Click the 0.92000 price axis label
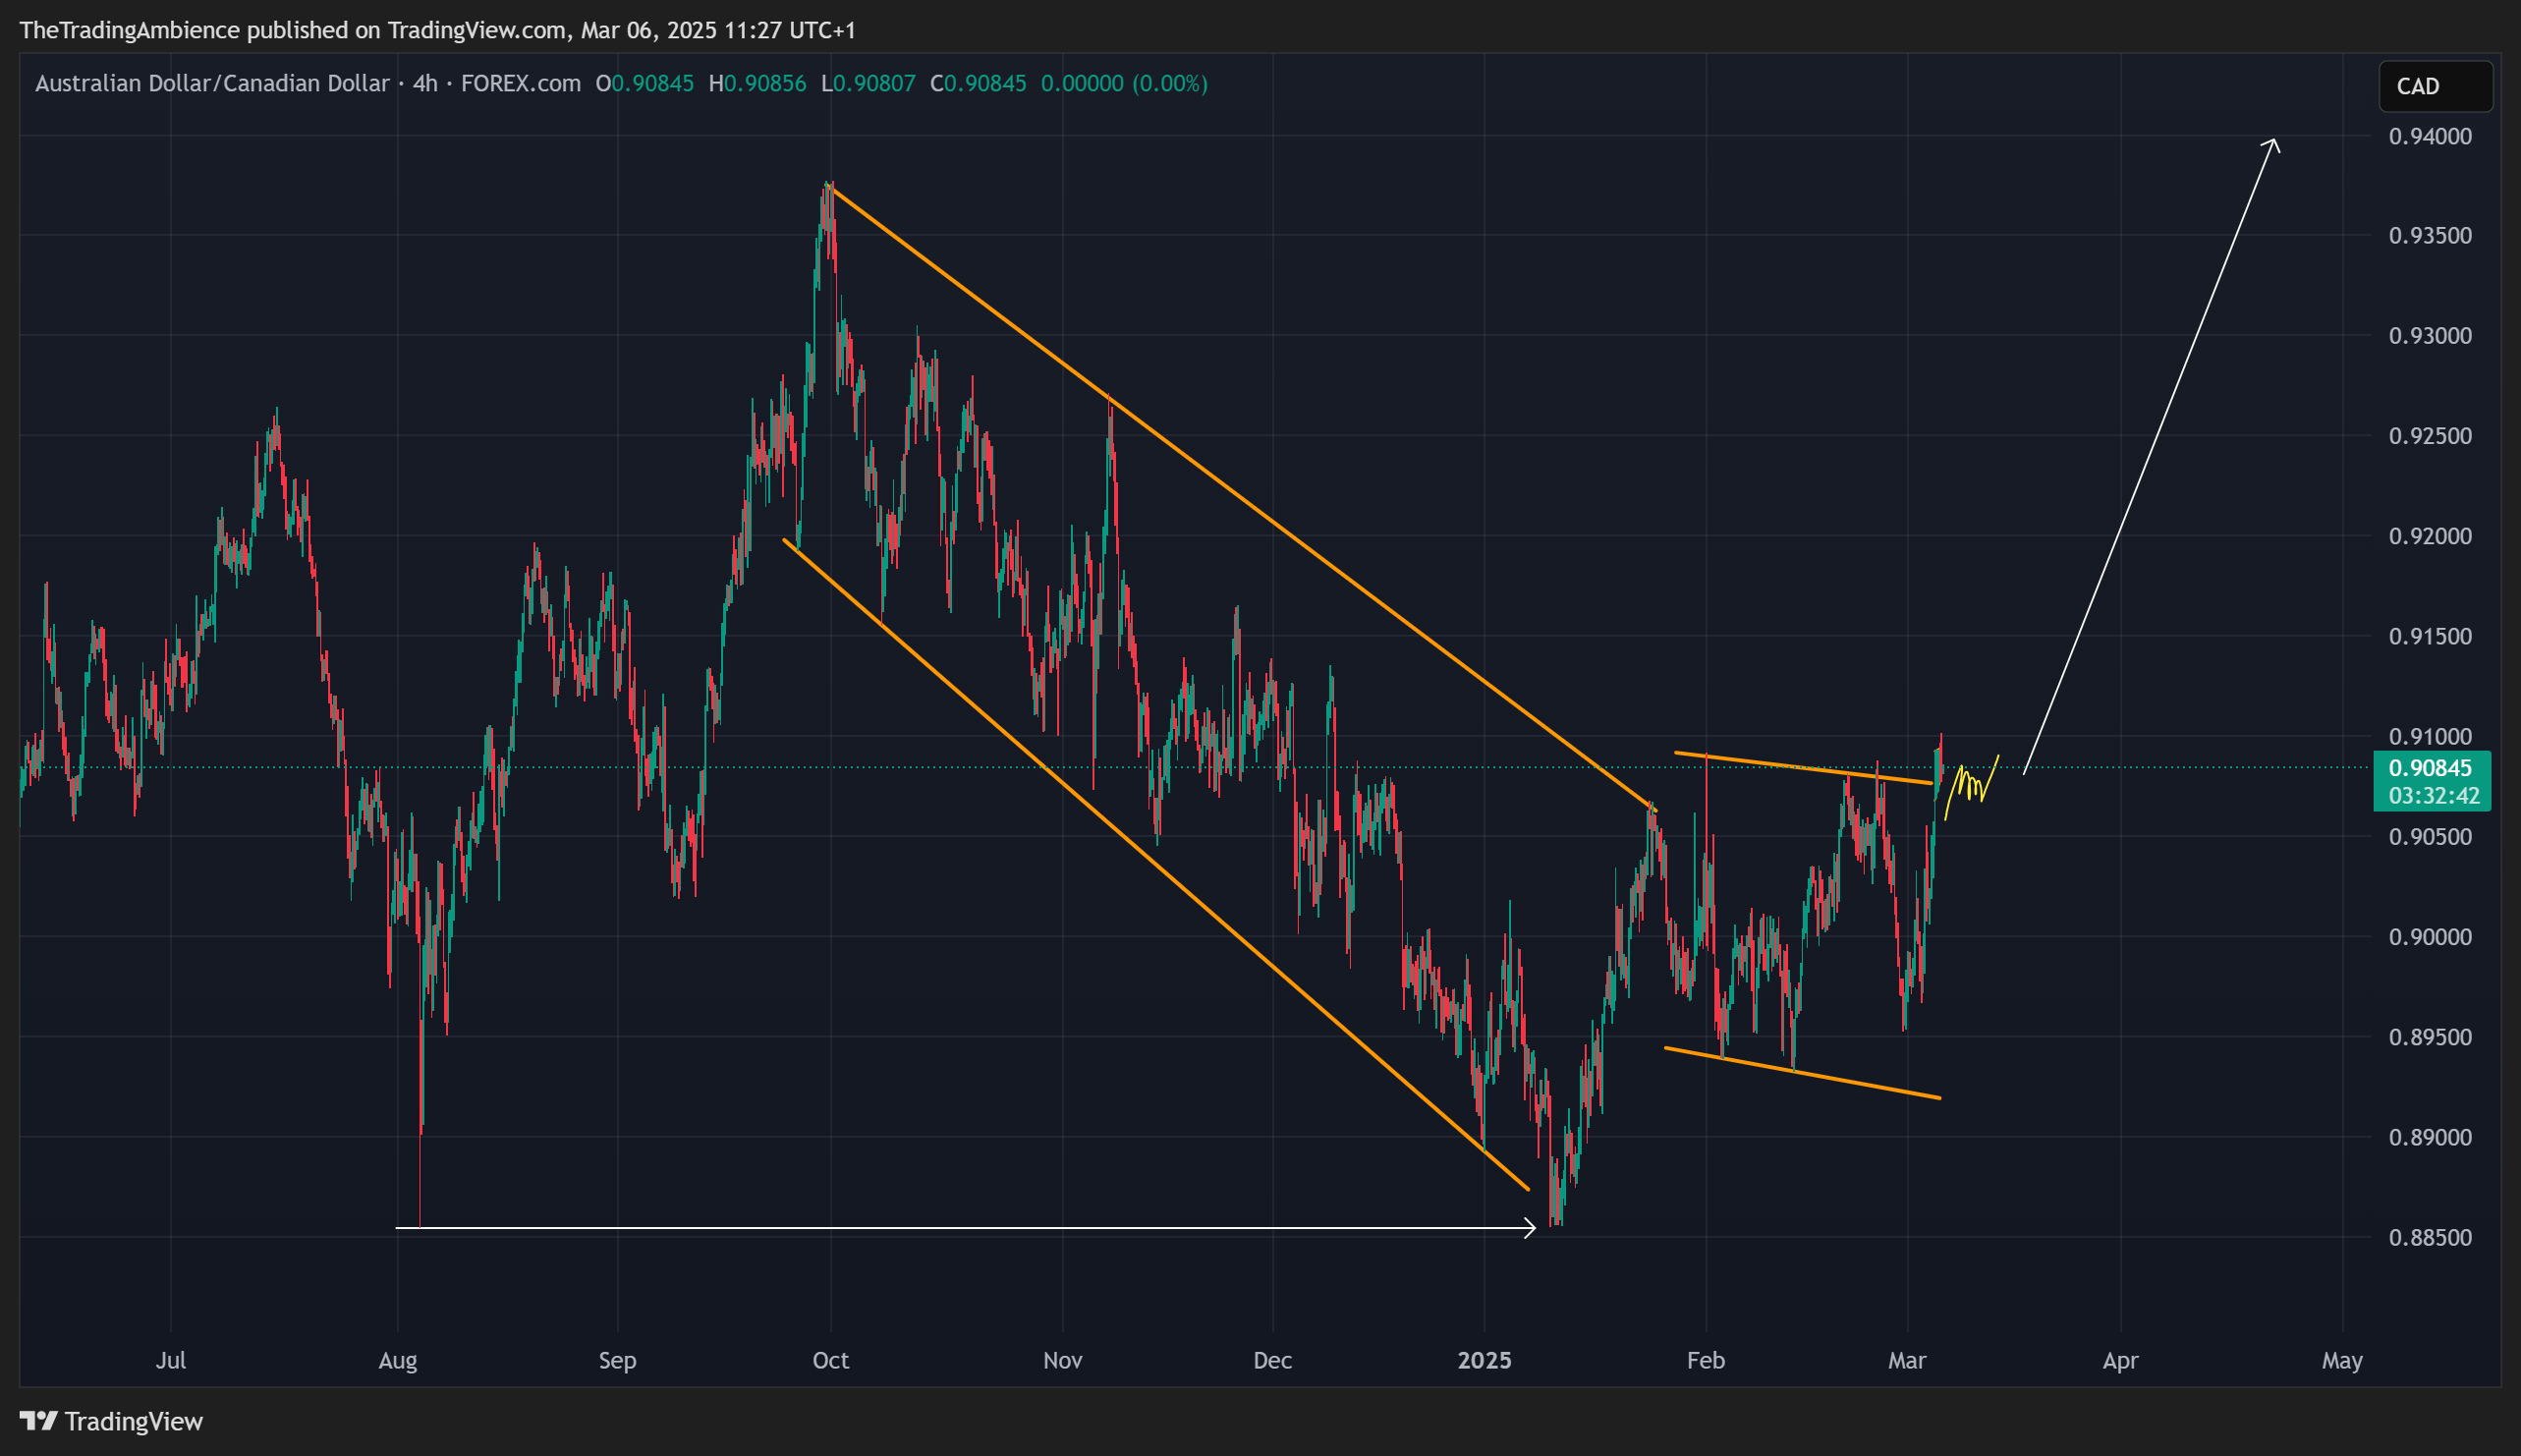The image size is (2521, 1456). point(2431,536)
